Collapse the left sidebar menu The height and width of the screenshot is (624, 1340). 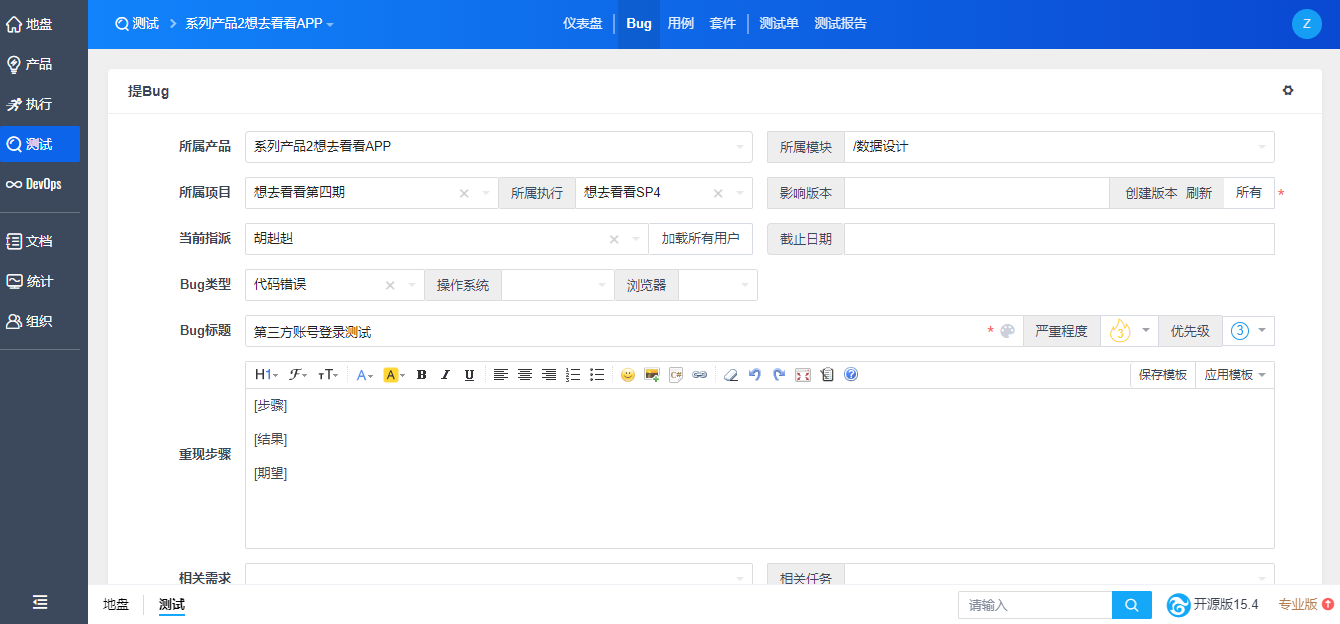pos(40,602)
